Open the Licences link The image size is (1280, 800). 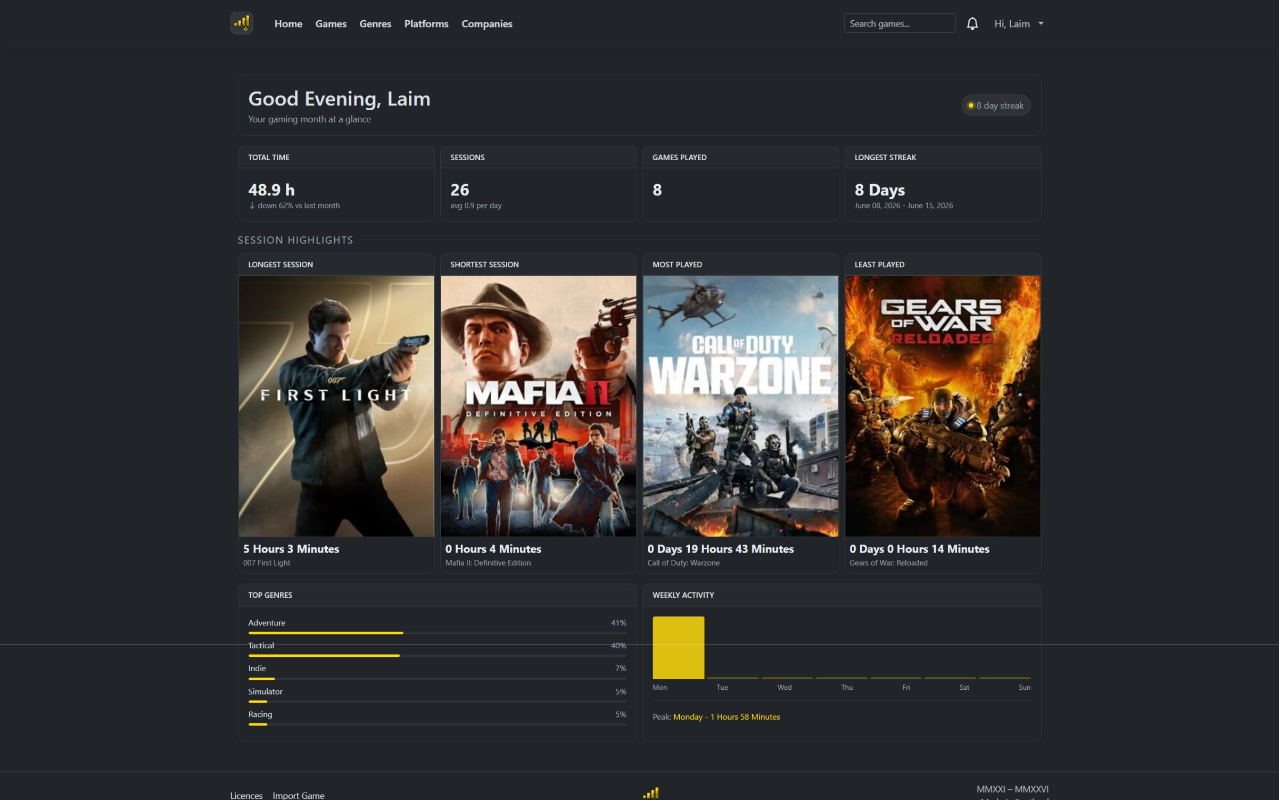click(x=246, y=796)
